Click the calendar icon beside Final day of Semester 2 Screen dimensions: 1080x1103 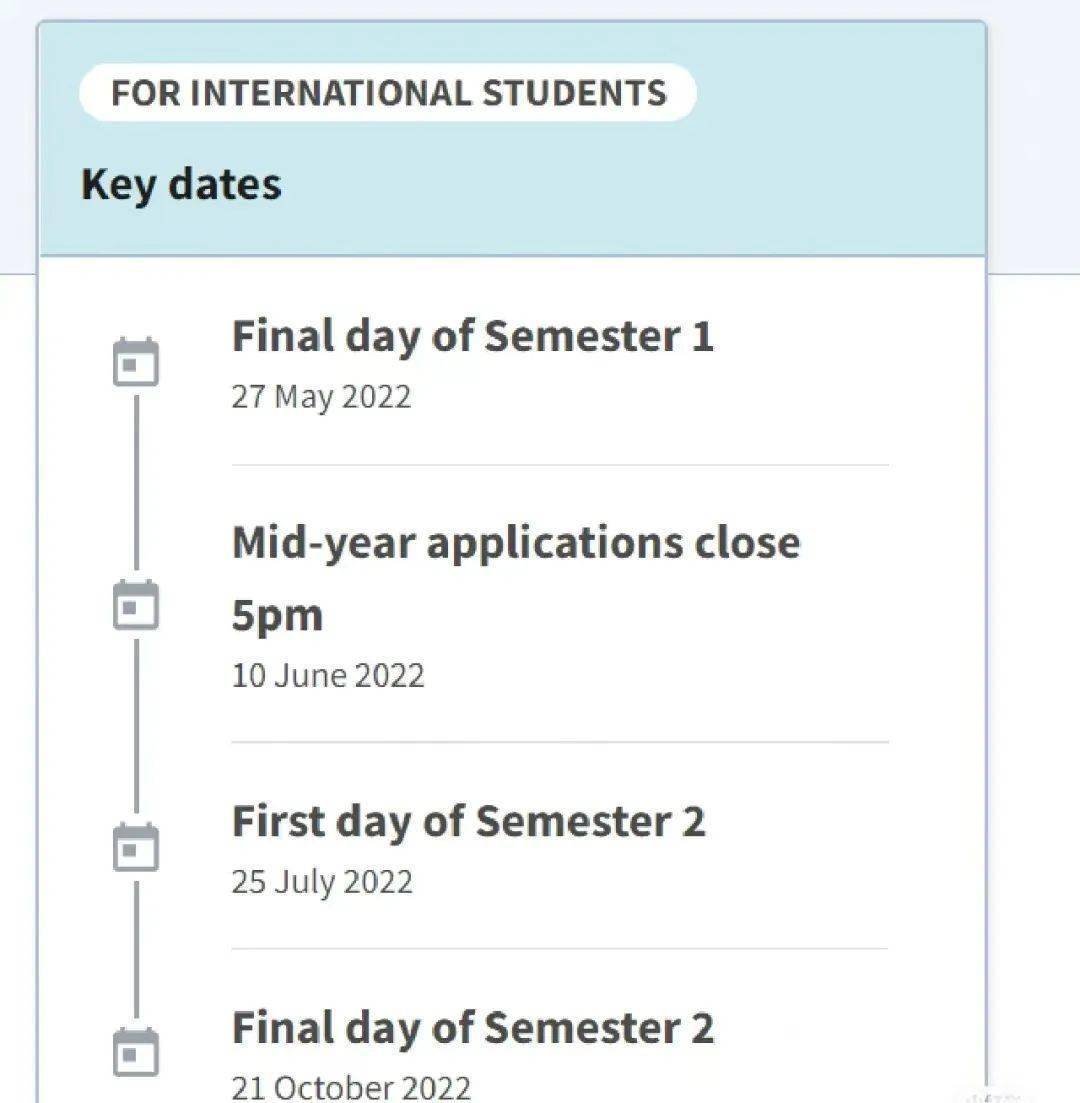point(136,1052)
